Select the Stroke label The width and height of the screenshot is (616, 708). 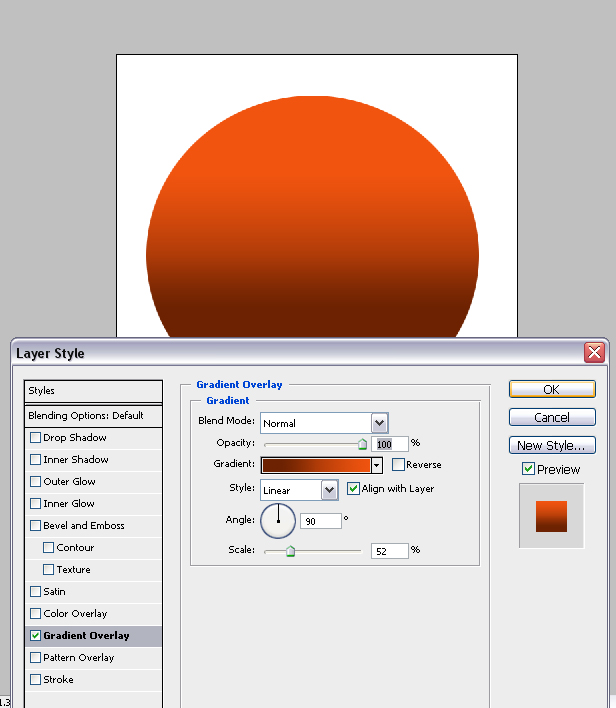tap(58, 680)
